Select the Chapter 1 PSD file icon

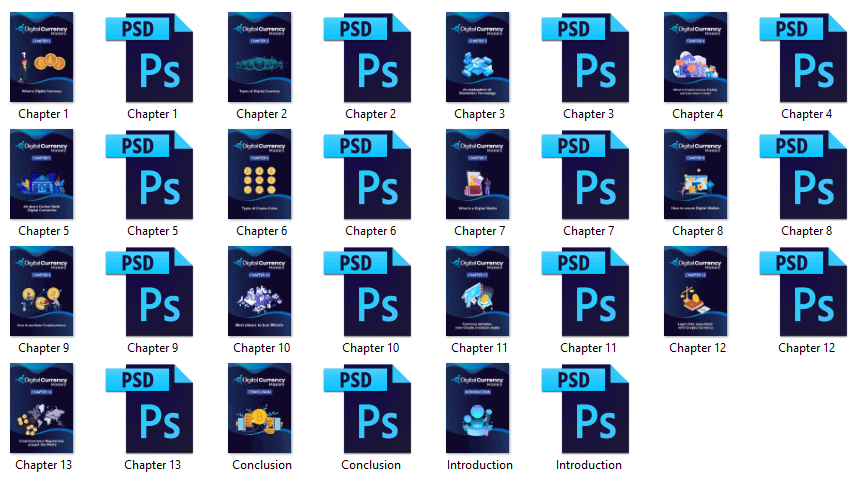pos(150,58)
